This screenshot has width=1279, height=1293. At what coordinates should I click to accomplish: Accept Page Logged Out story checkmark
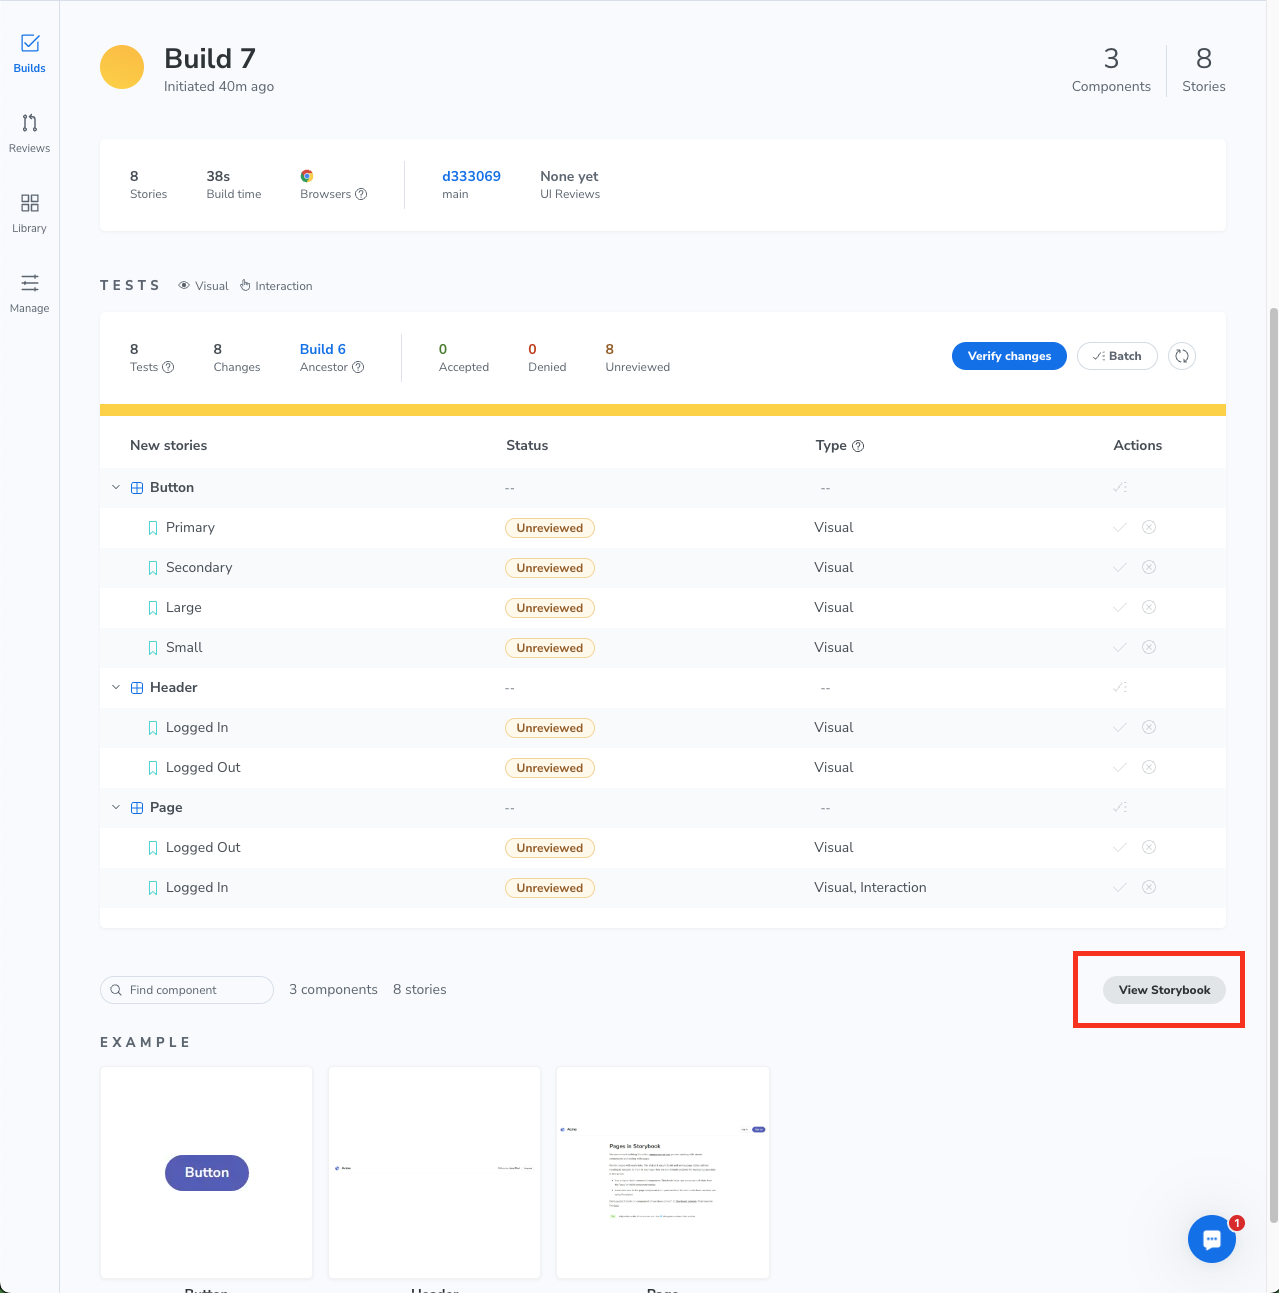click(x=1120, y=847)
